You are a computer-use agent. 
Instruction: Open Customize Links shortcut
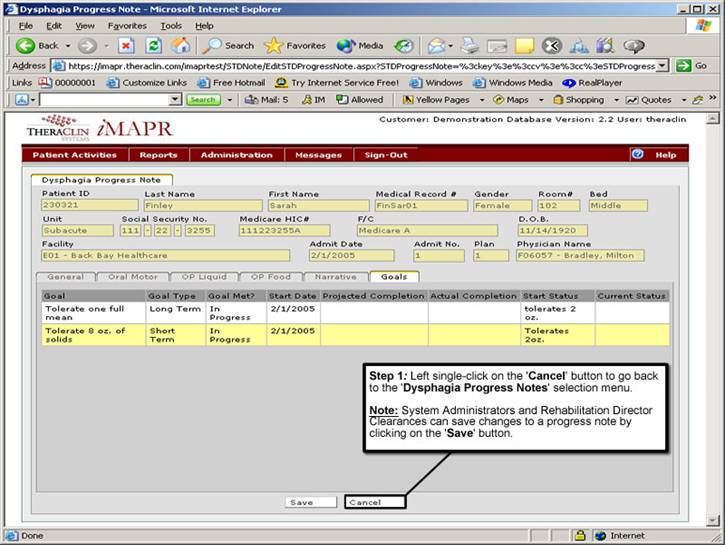pyautogui.click(x=147, y=83)
